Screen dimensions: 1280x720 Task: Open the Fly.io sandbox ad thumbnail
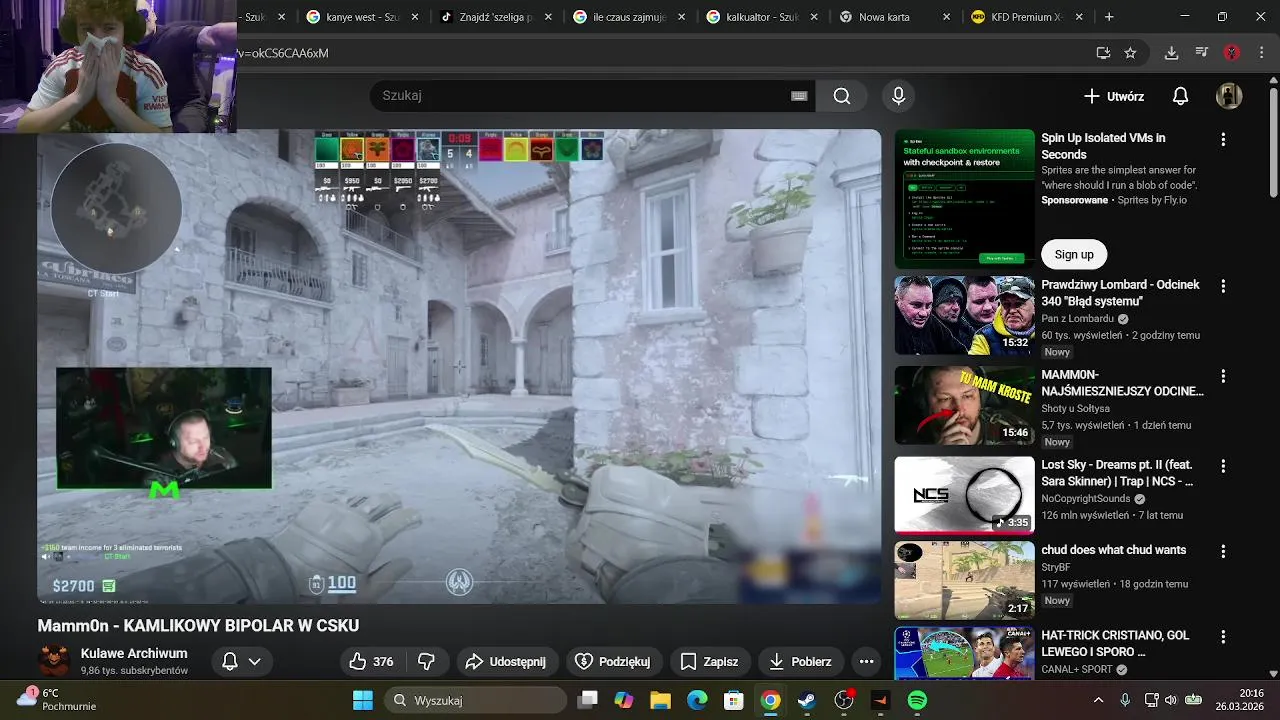pos(964,199)
